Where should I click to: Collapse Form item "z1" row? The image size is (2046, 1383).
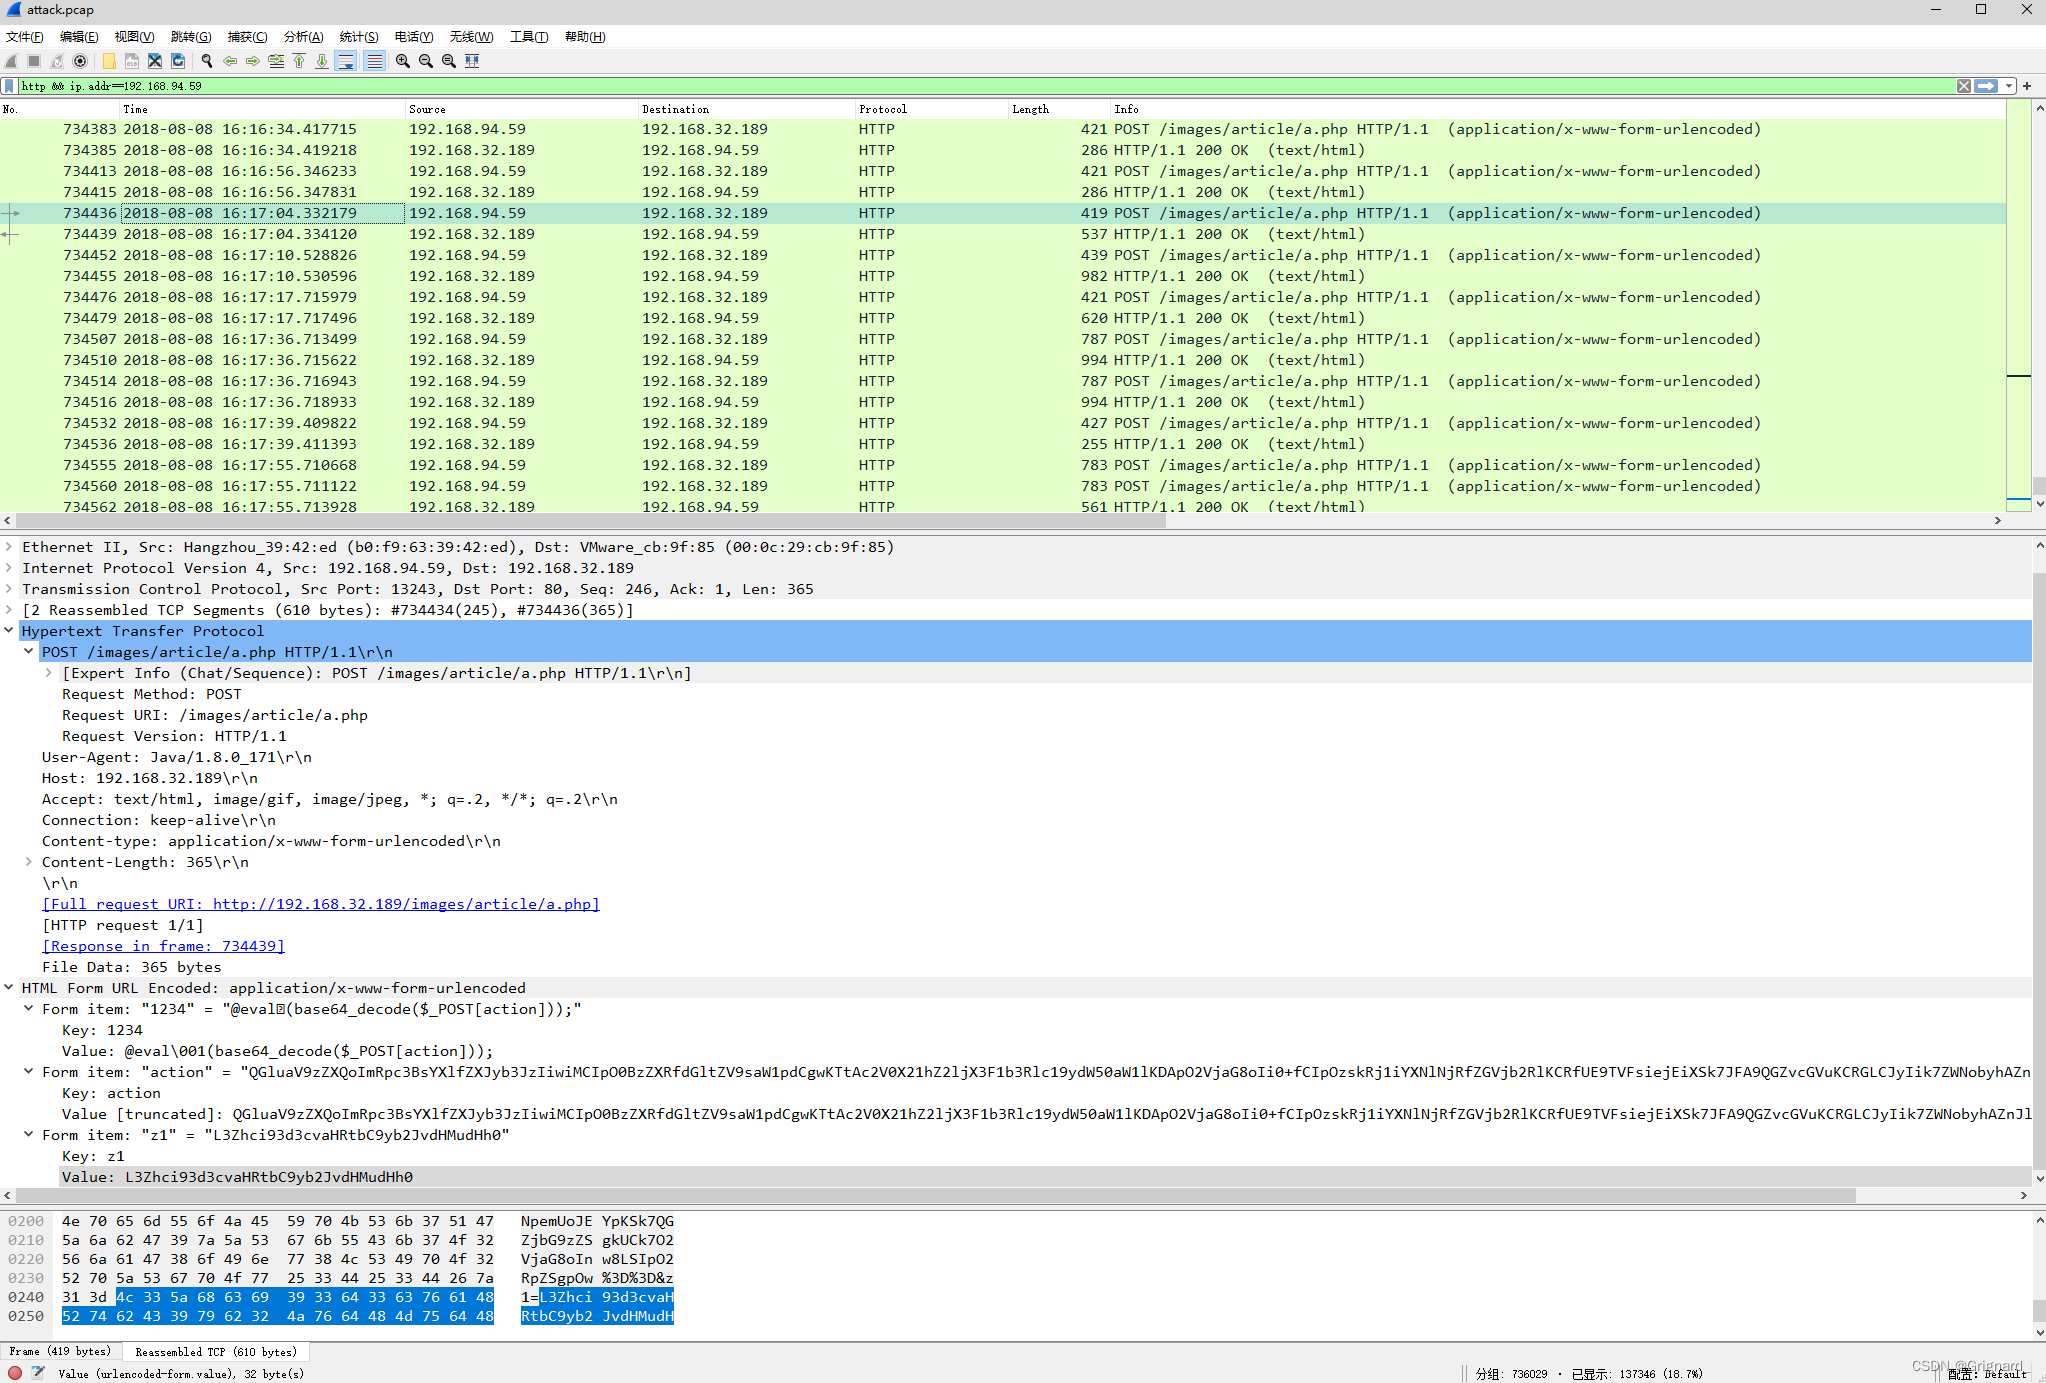click(x=29, y=1135)
